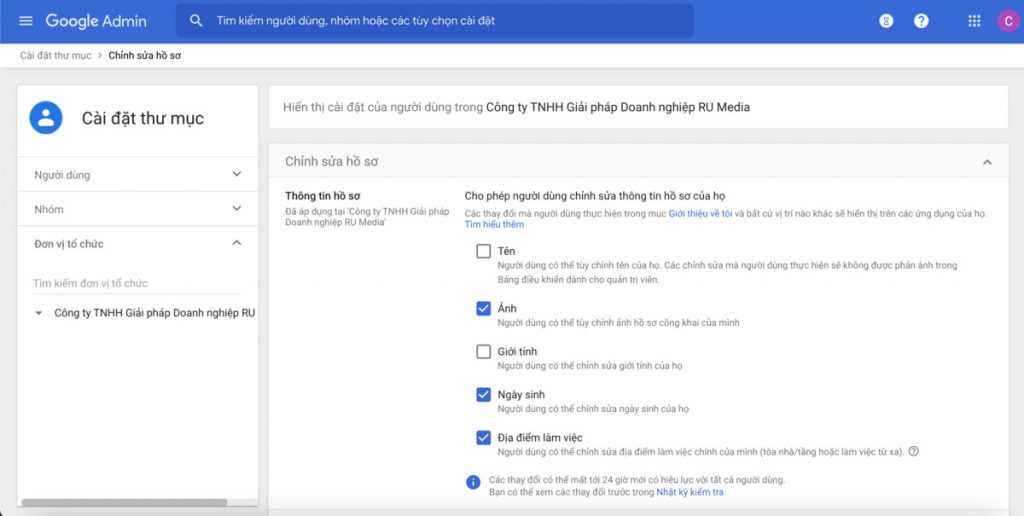1024x516 pixels.
Task: Open the Giới thiệu về tôi link
Action: (700, 214)
